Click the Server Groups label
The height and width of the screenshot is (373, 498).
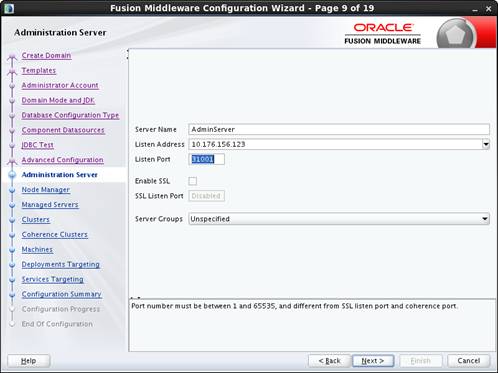[x=159, y=219]
